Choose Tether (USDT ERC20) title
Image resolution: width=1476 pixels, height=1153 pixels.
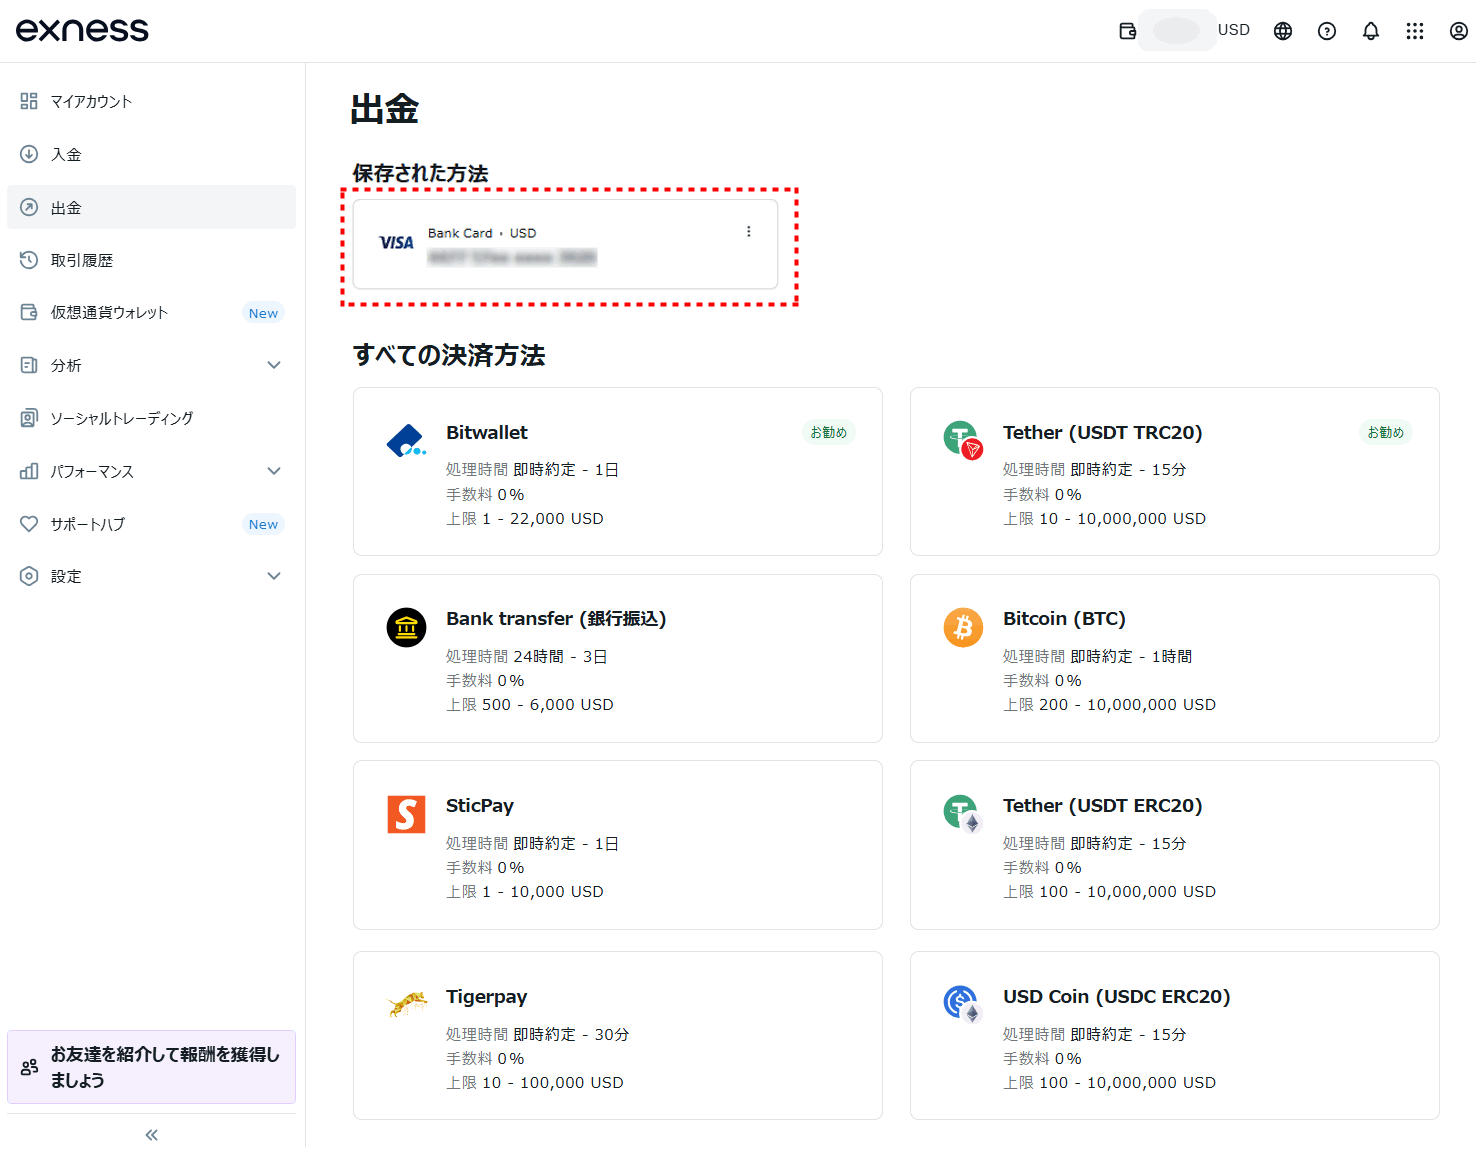pyautogui.click(x=1102, y=805)
